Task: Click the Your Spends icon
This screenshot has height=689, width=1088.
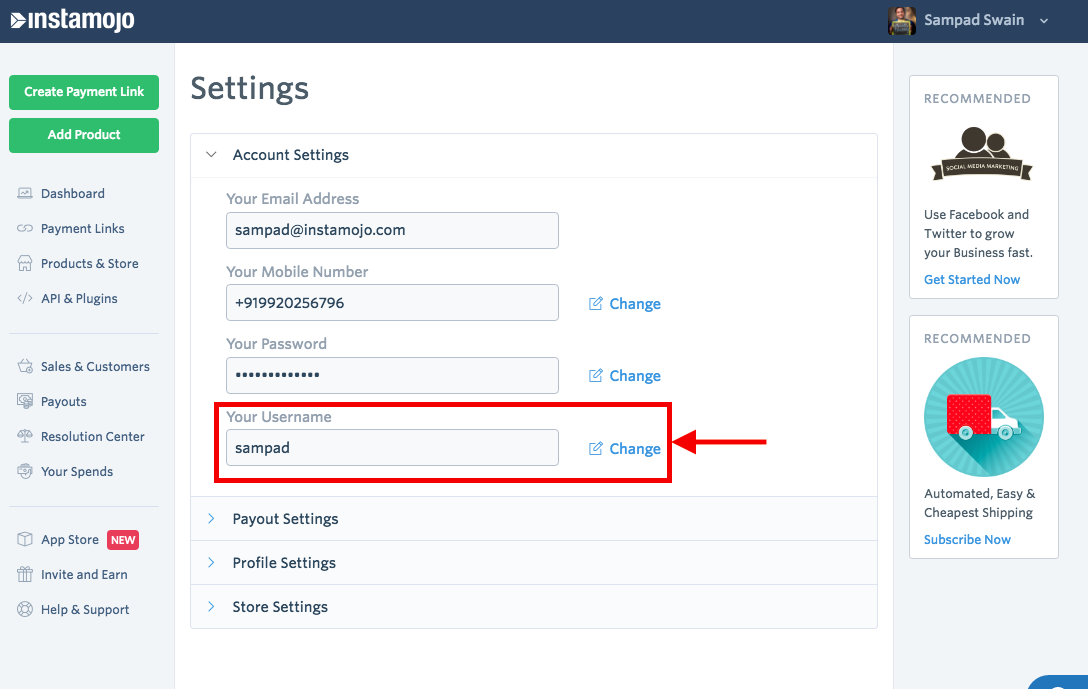Action: (25, 472)
